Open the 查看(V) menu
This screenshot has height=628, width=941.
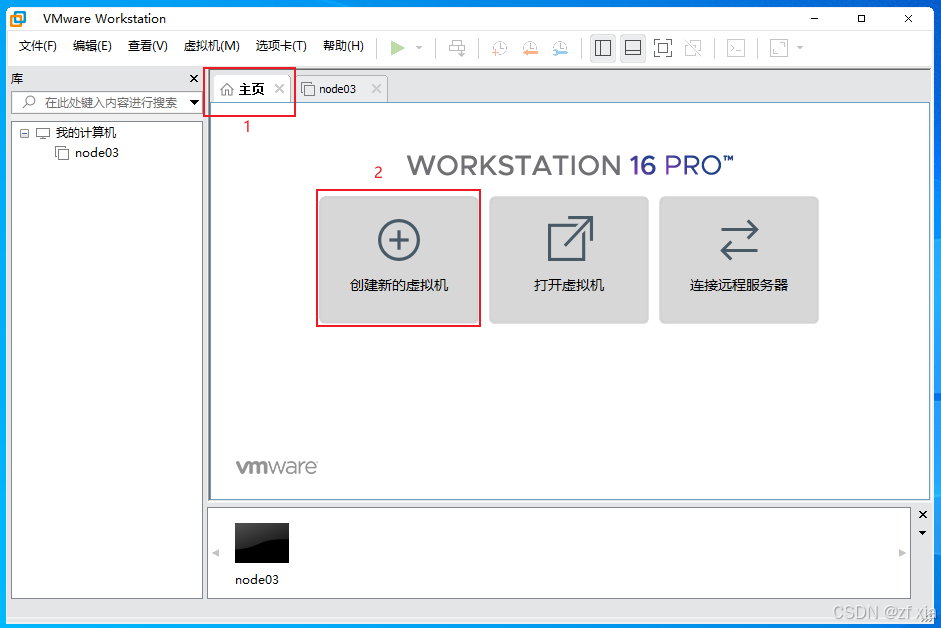tap(148, 46)
